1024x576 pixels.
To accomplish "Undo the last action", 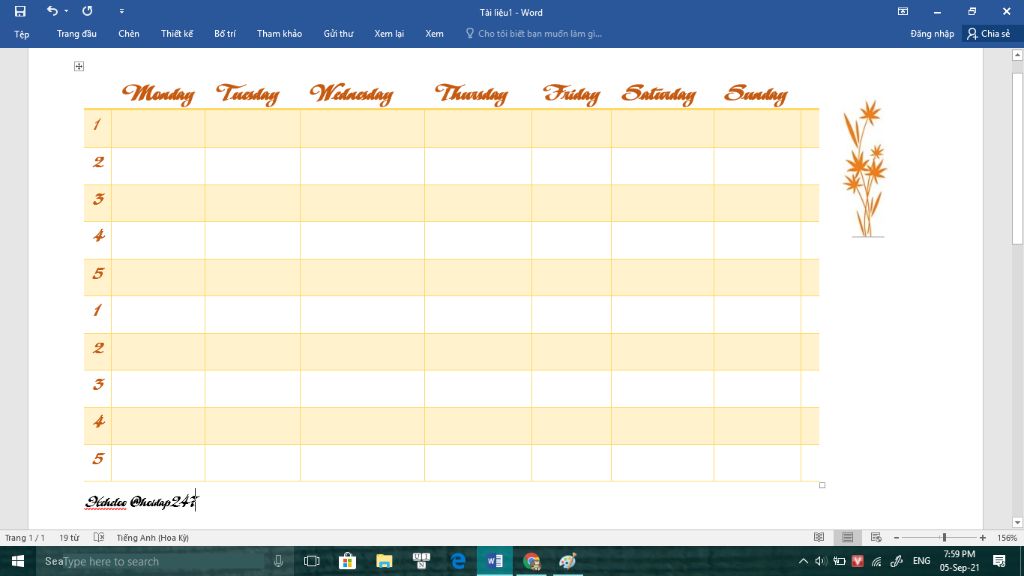I will point(52,11).
